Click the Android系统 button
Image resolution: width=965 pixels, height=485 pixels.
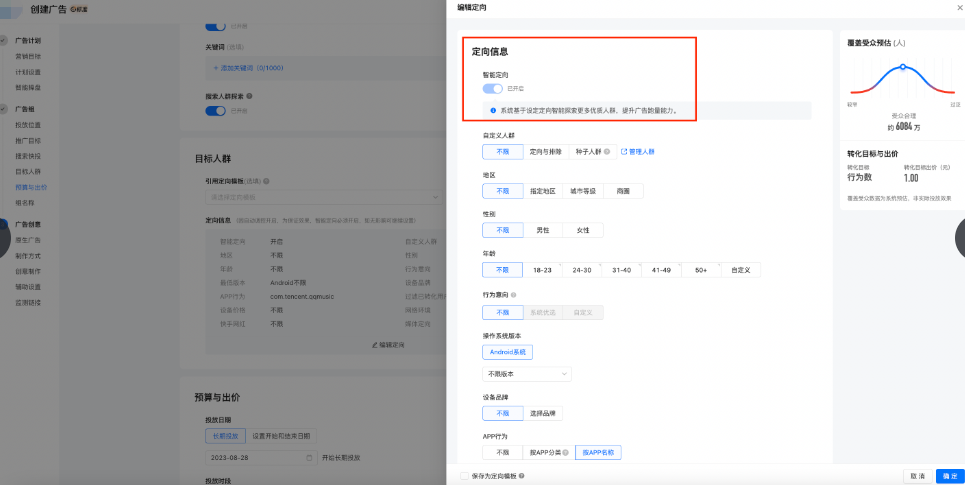point(508,352)
